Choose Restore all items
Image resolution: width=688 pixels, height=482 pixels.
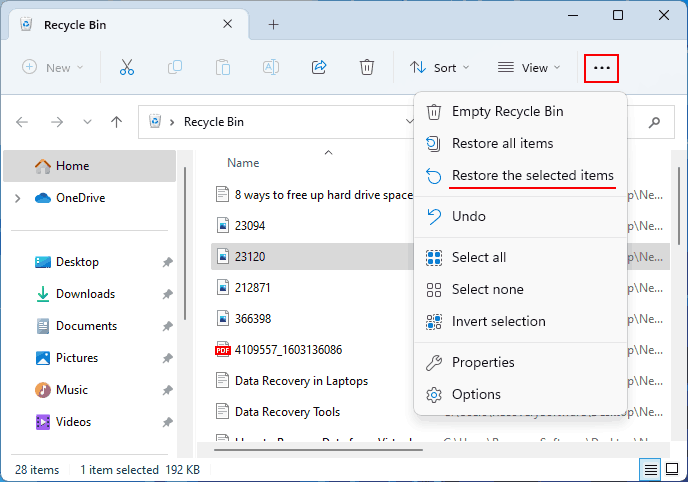[x=520, y=143]
